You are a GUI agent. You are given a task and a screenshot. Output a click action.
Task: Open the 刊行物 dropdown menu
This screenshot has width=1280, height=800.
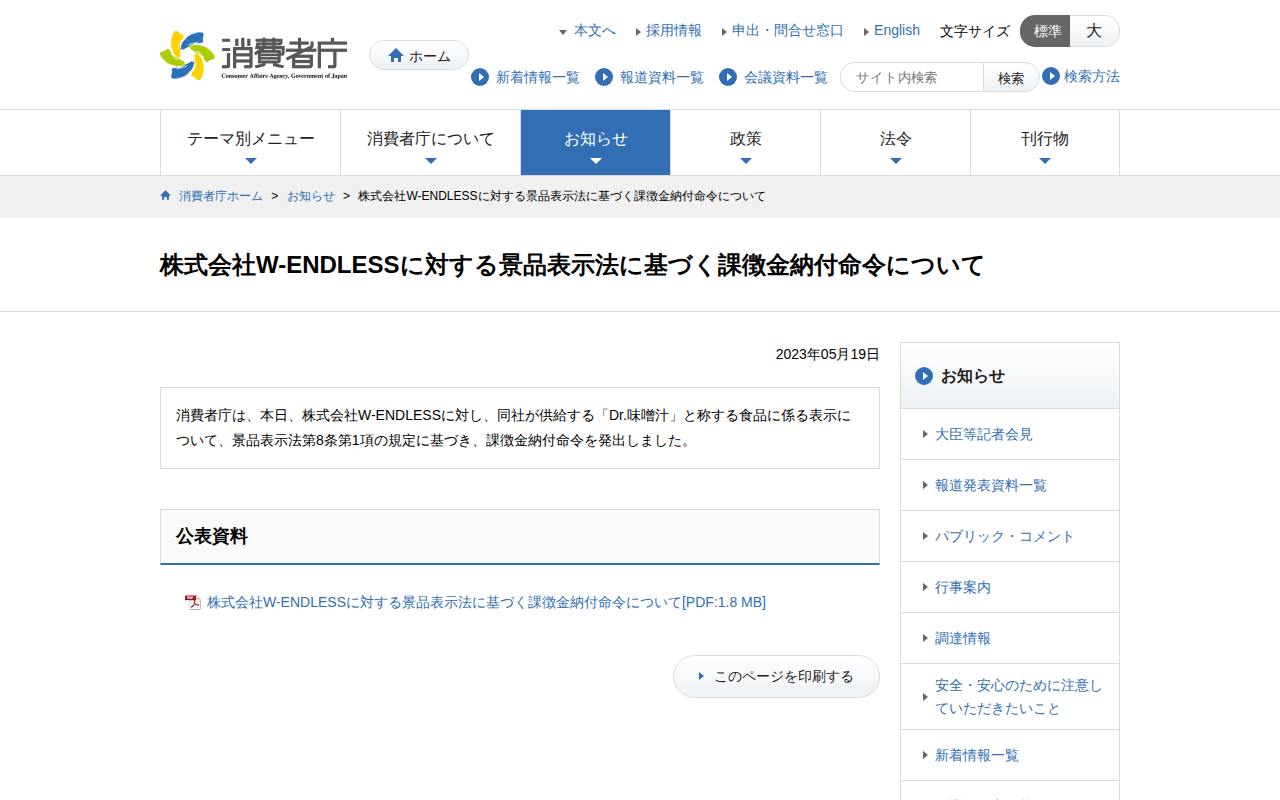point(1044,142)
